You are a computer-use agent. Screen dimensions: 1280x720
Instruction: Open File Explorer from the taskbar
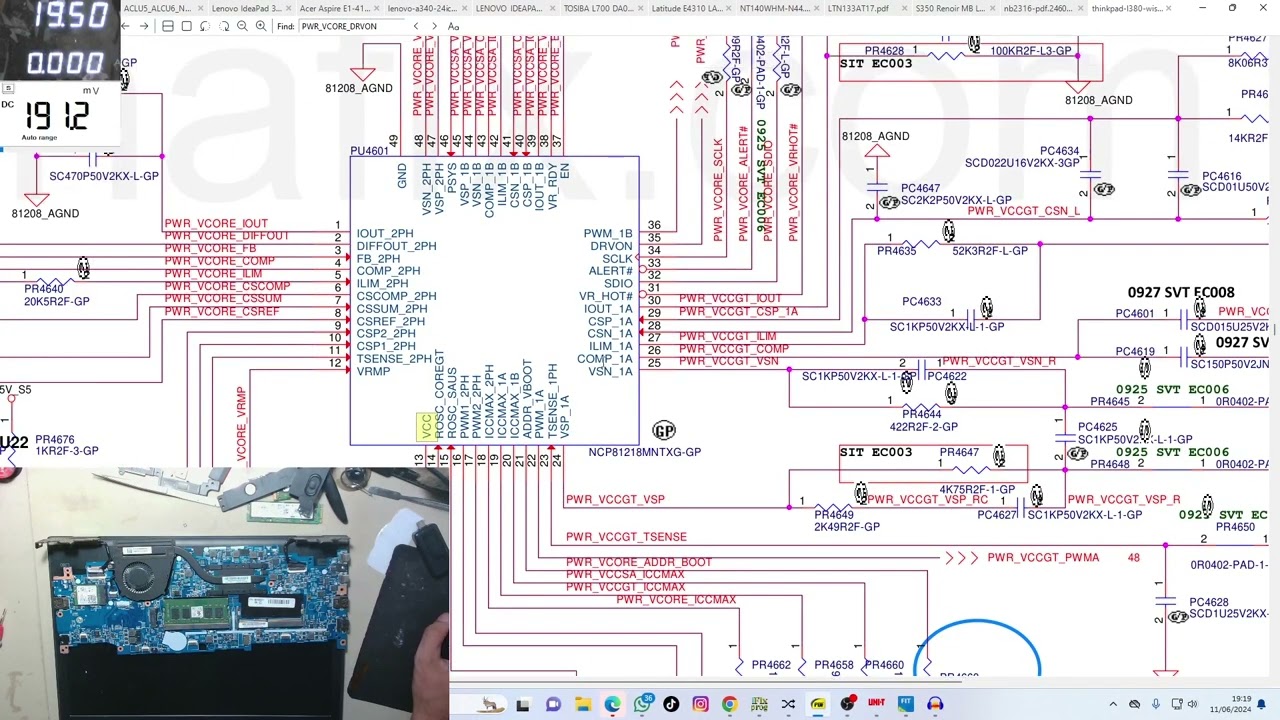[x=583, y=704]
